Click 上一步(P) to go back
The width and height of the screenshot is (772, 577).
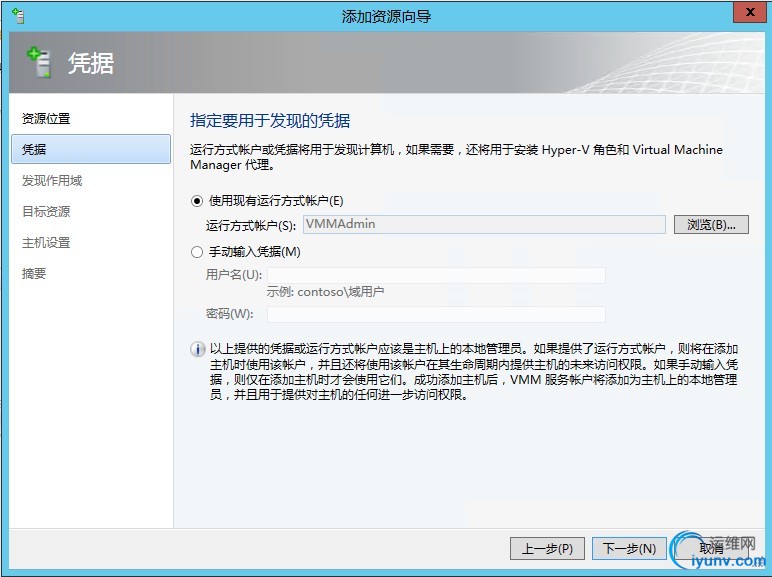point(547,548)
